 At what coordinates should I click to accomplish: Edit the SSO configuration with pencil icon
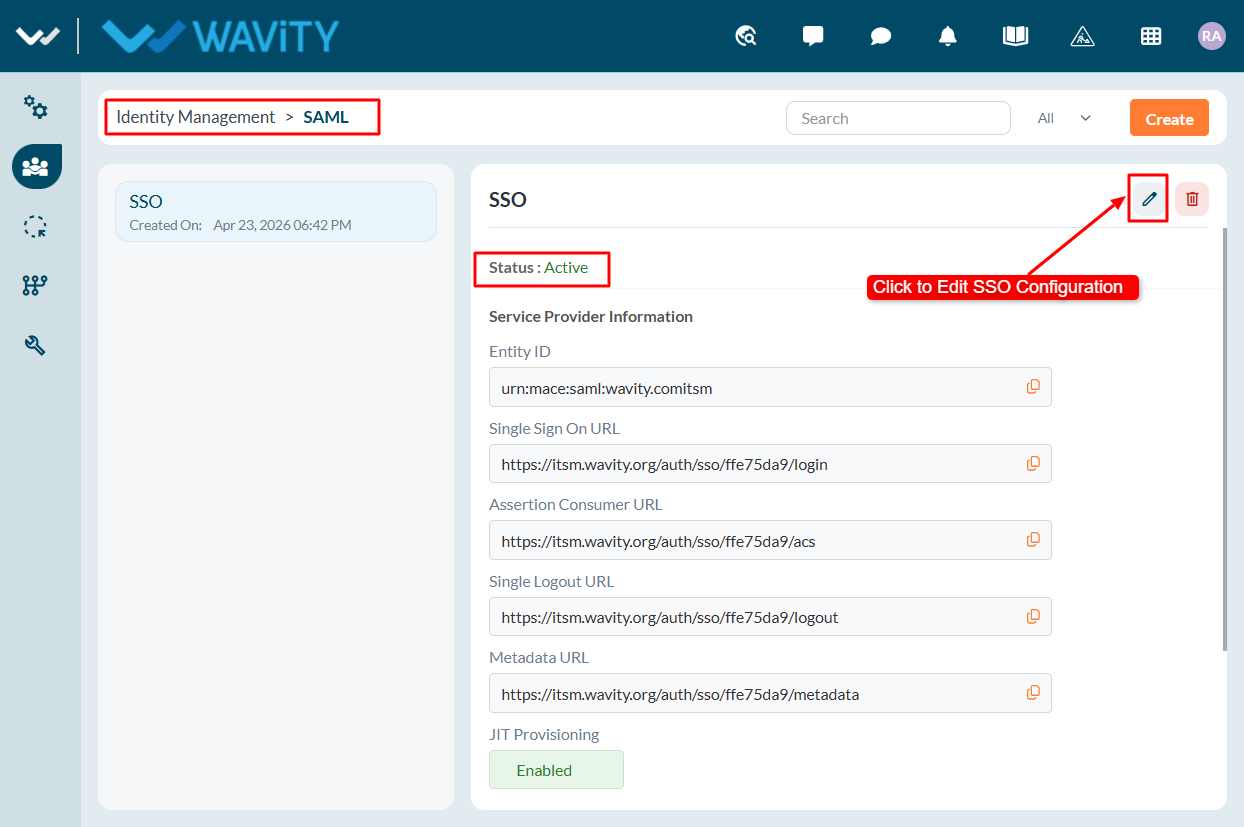1149,199
